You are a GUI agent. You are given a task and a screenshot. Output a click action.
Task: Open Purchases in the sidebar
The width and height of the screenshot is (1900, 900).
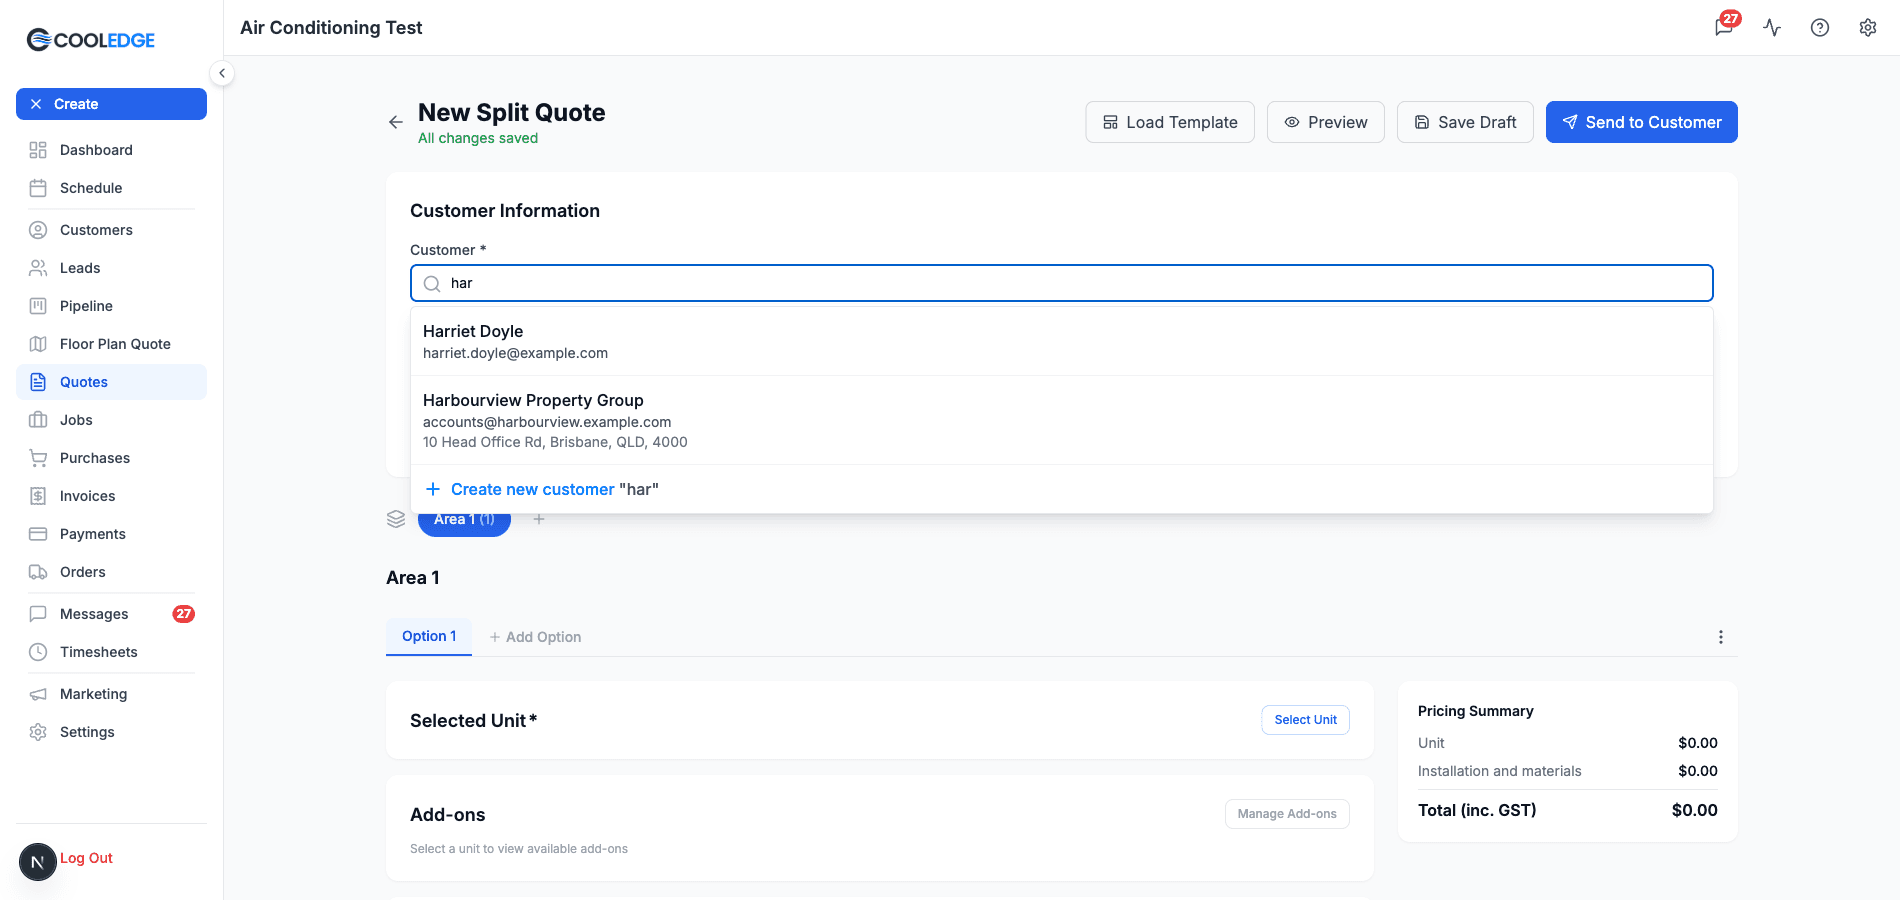(x=111, y=458)
